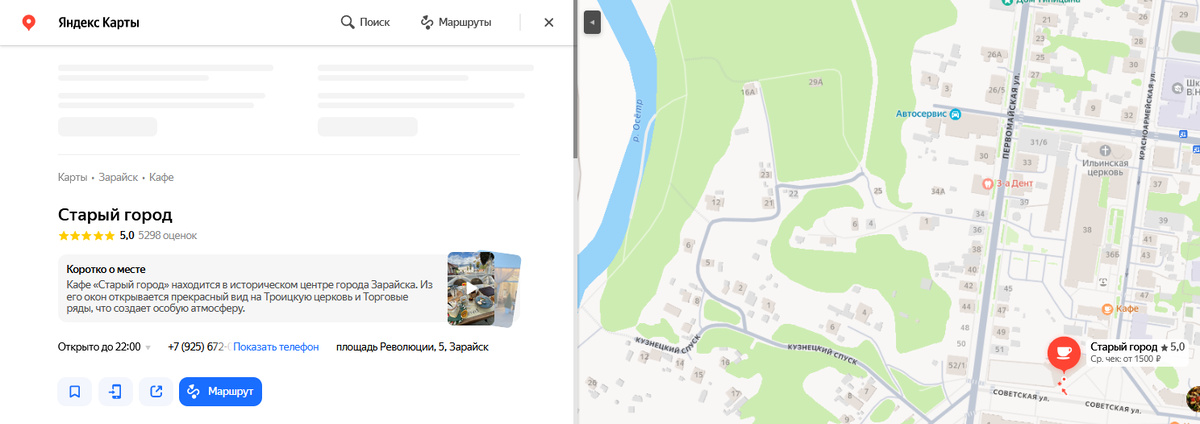
Task: Click the р. Осётр river label
Action: 635,118
